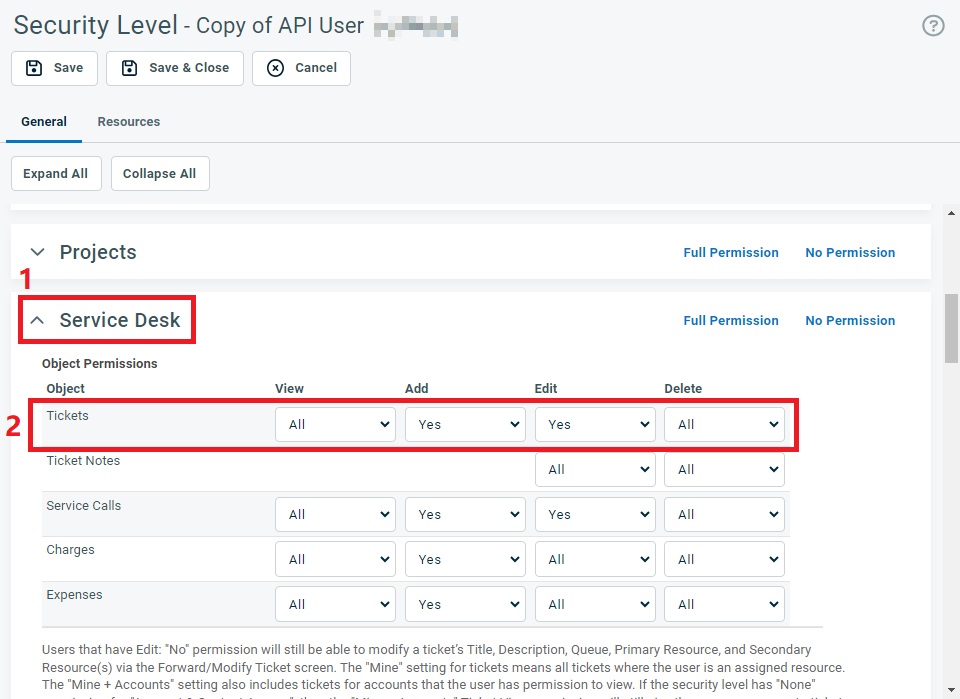Set No Permission for Service Desk
This screenshot has height=699, width=960.
(850, 321)
